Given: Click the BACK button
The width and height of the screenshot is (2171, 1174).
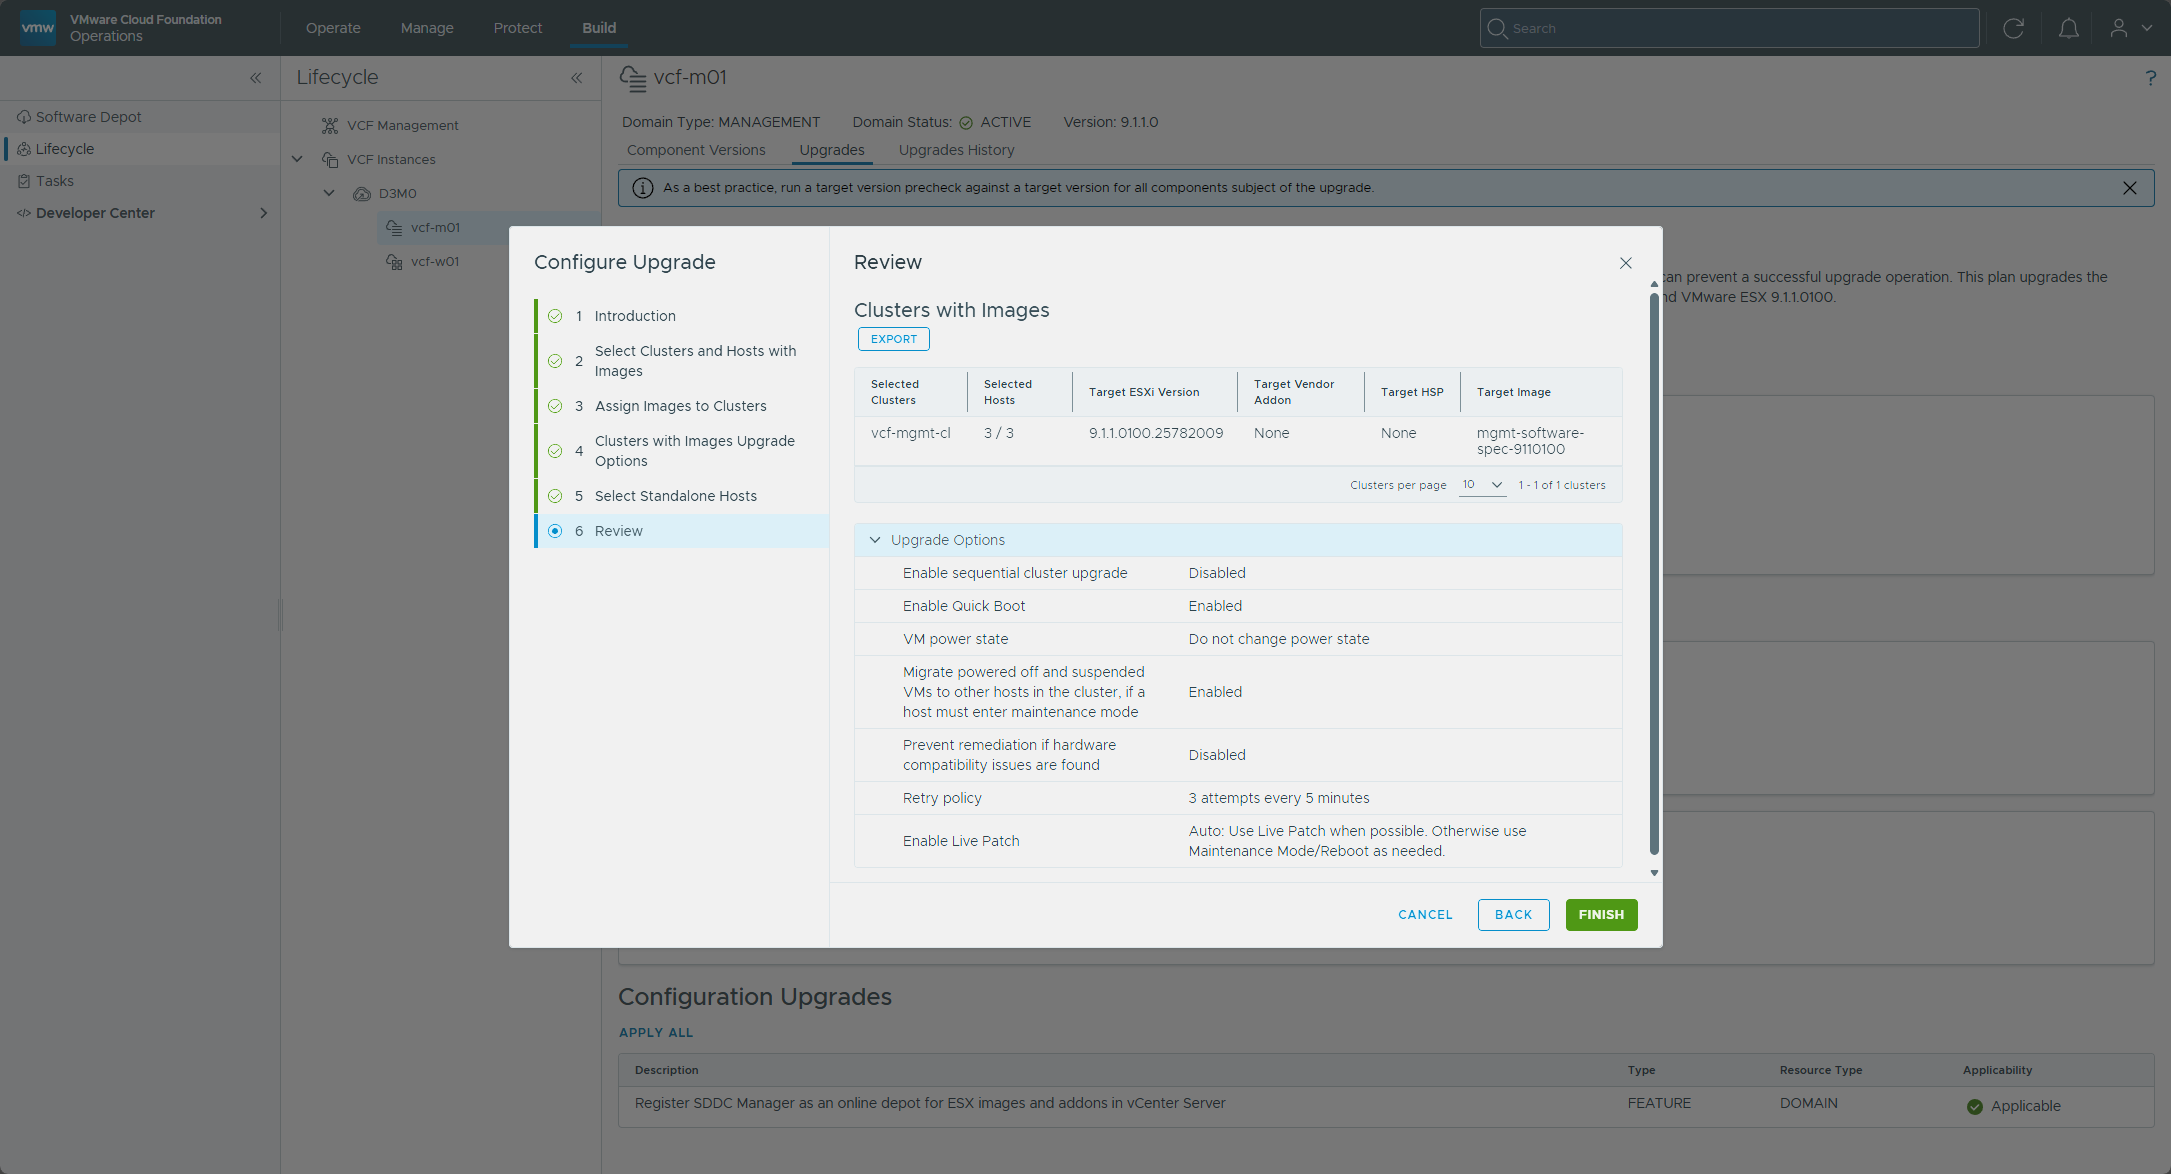Looking at the screenshot, I should coord(1513,915).
